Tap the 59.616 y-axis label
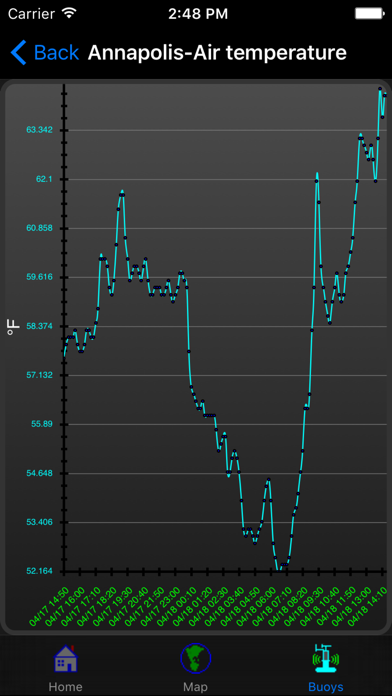Viewport: 392px width, 696px height. [x=40, y=277]
